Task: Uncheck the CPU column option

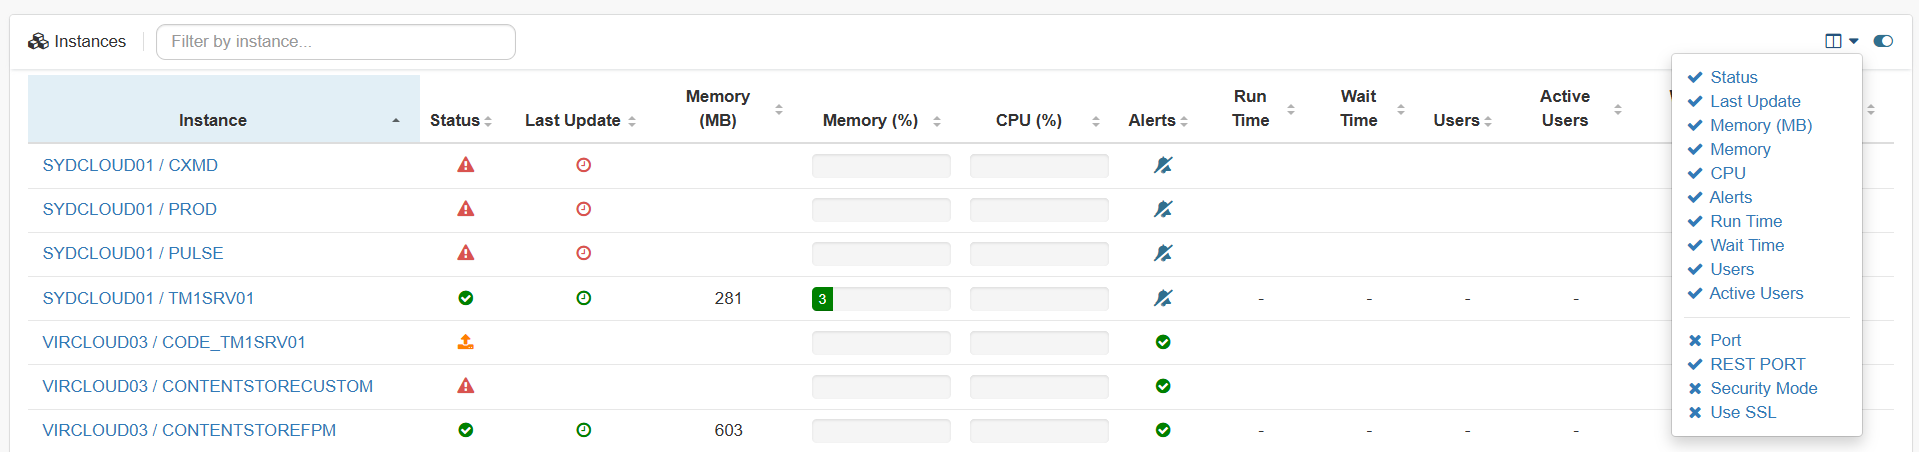Action: coord(1716,173)
